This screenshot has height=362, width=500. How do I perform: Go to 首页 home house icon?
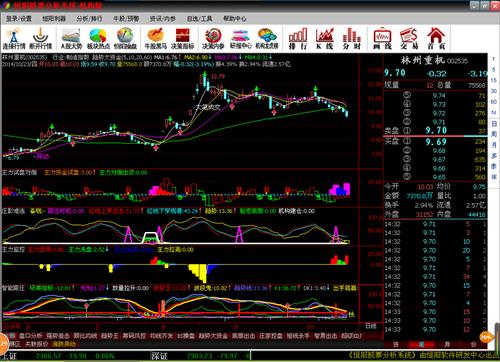436,38
